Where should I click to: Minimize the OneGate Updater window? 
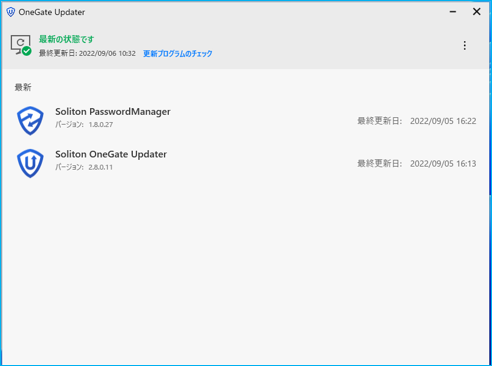(453, 12)
